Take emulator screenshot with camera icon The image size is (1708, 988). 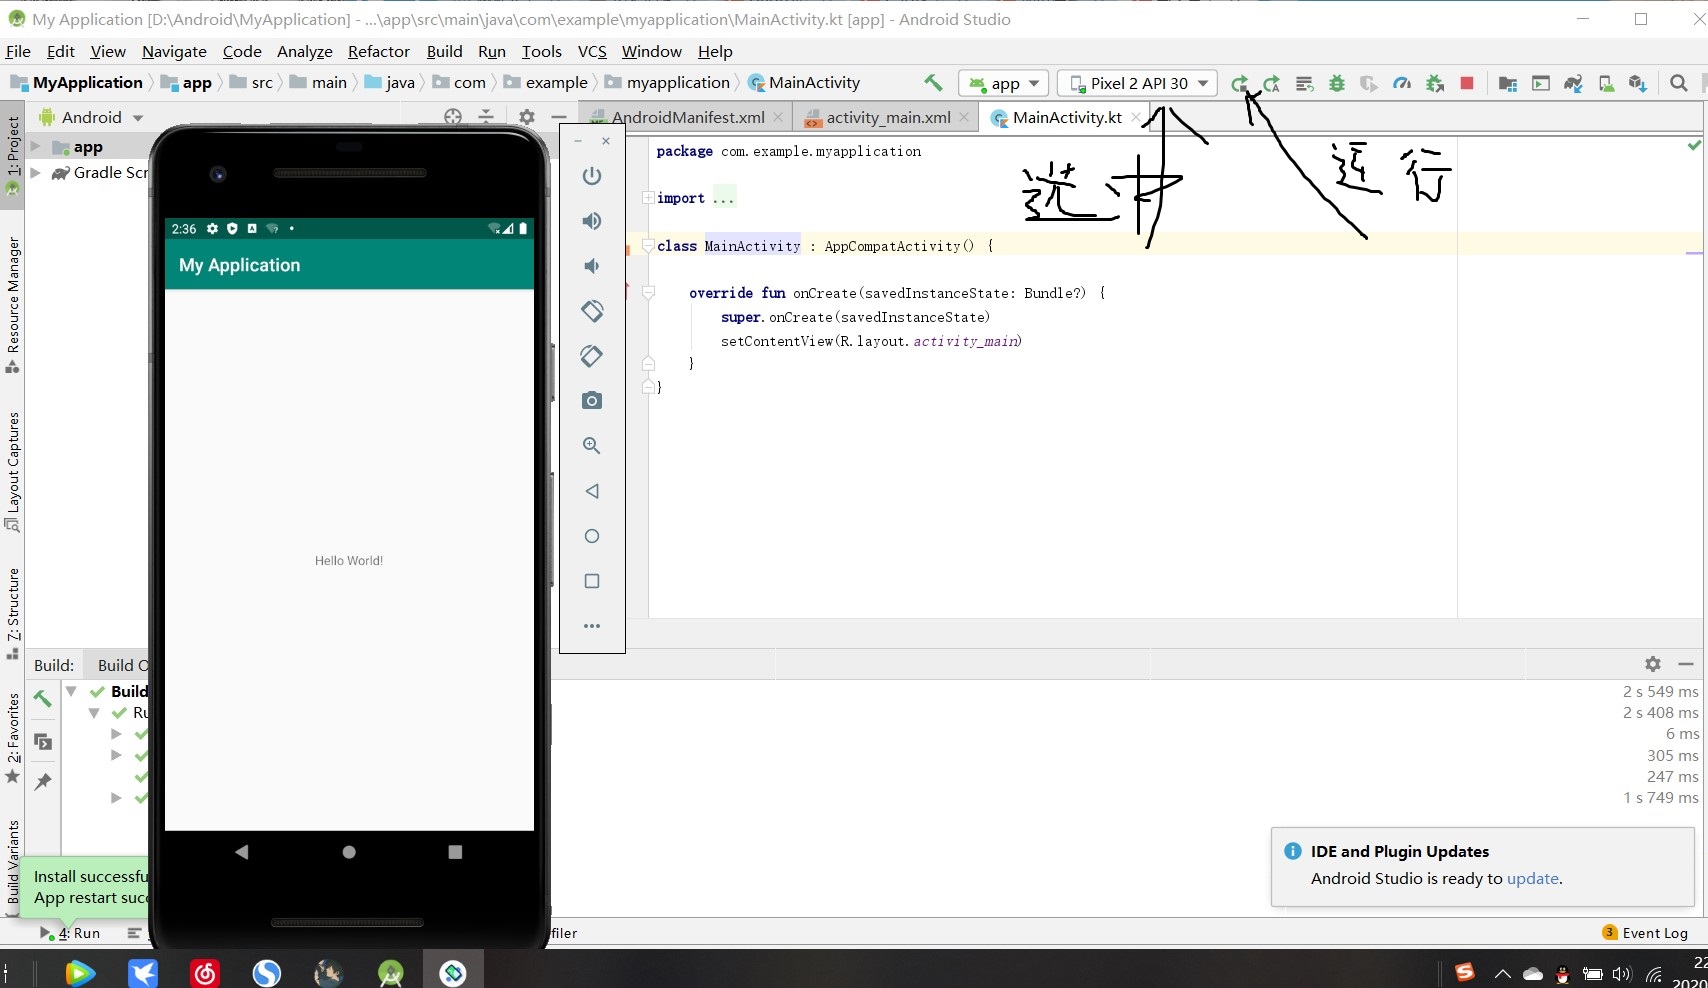pyautogui.click(x=592, y=401)
